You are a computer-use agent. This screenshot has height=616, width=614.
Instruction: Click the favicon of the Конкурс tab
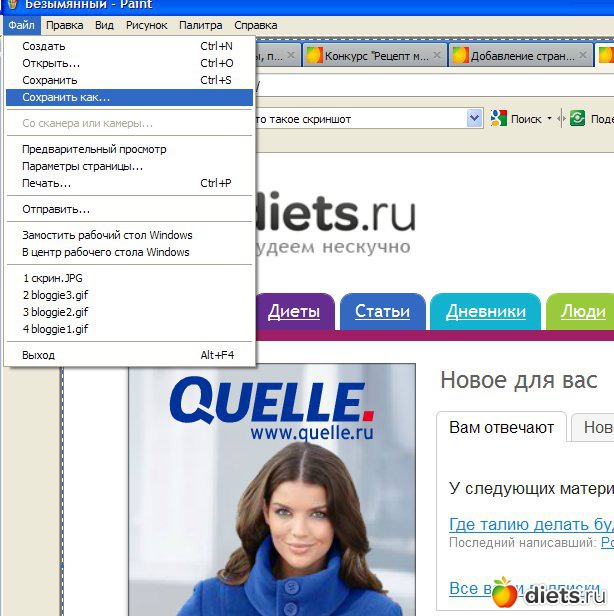[314, 56]
